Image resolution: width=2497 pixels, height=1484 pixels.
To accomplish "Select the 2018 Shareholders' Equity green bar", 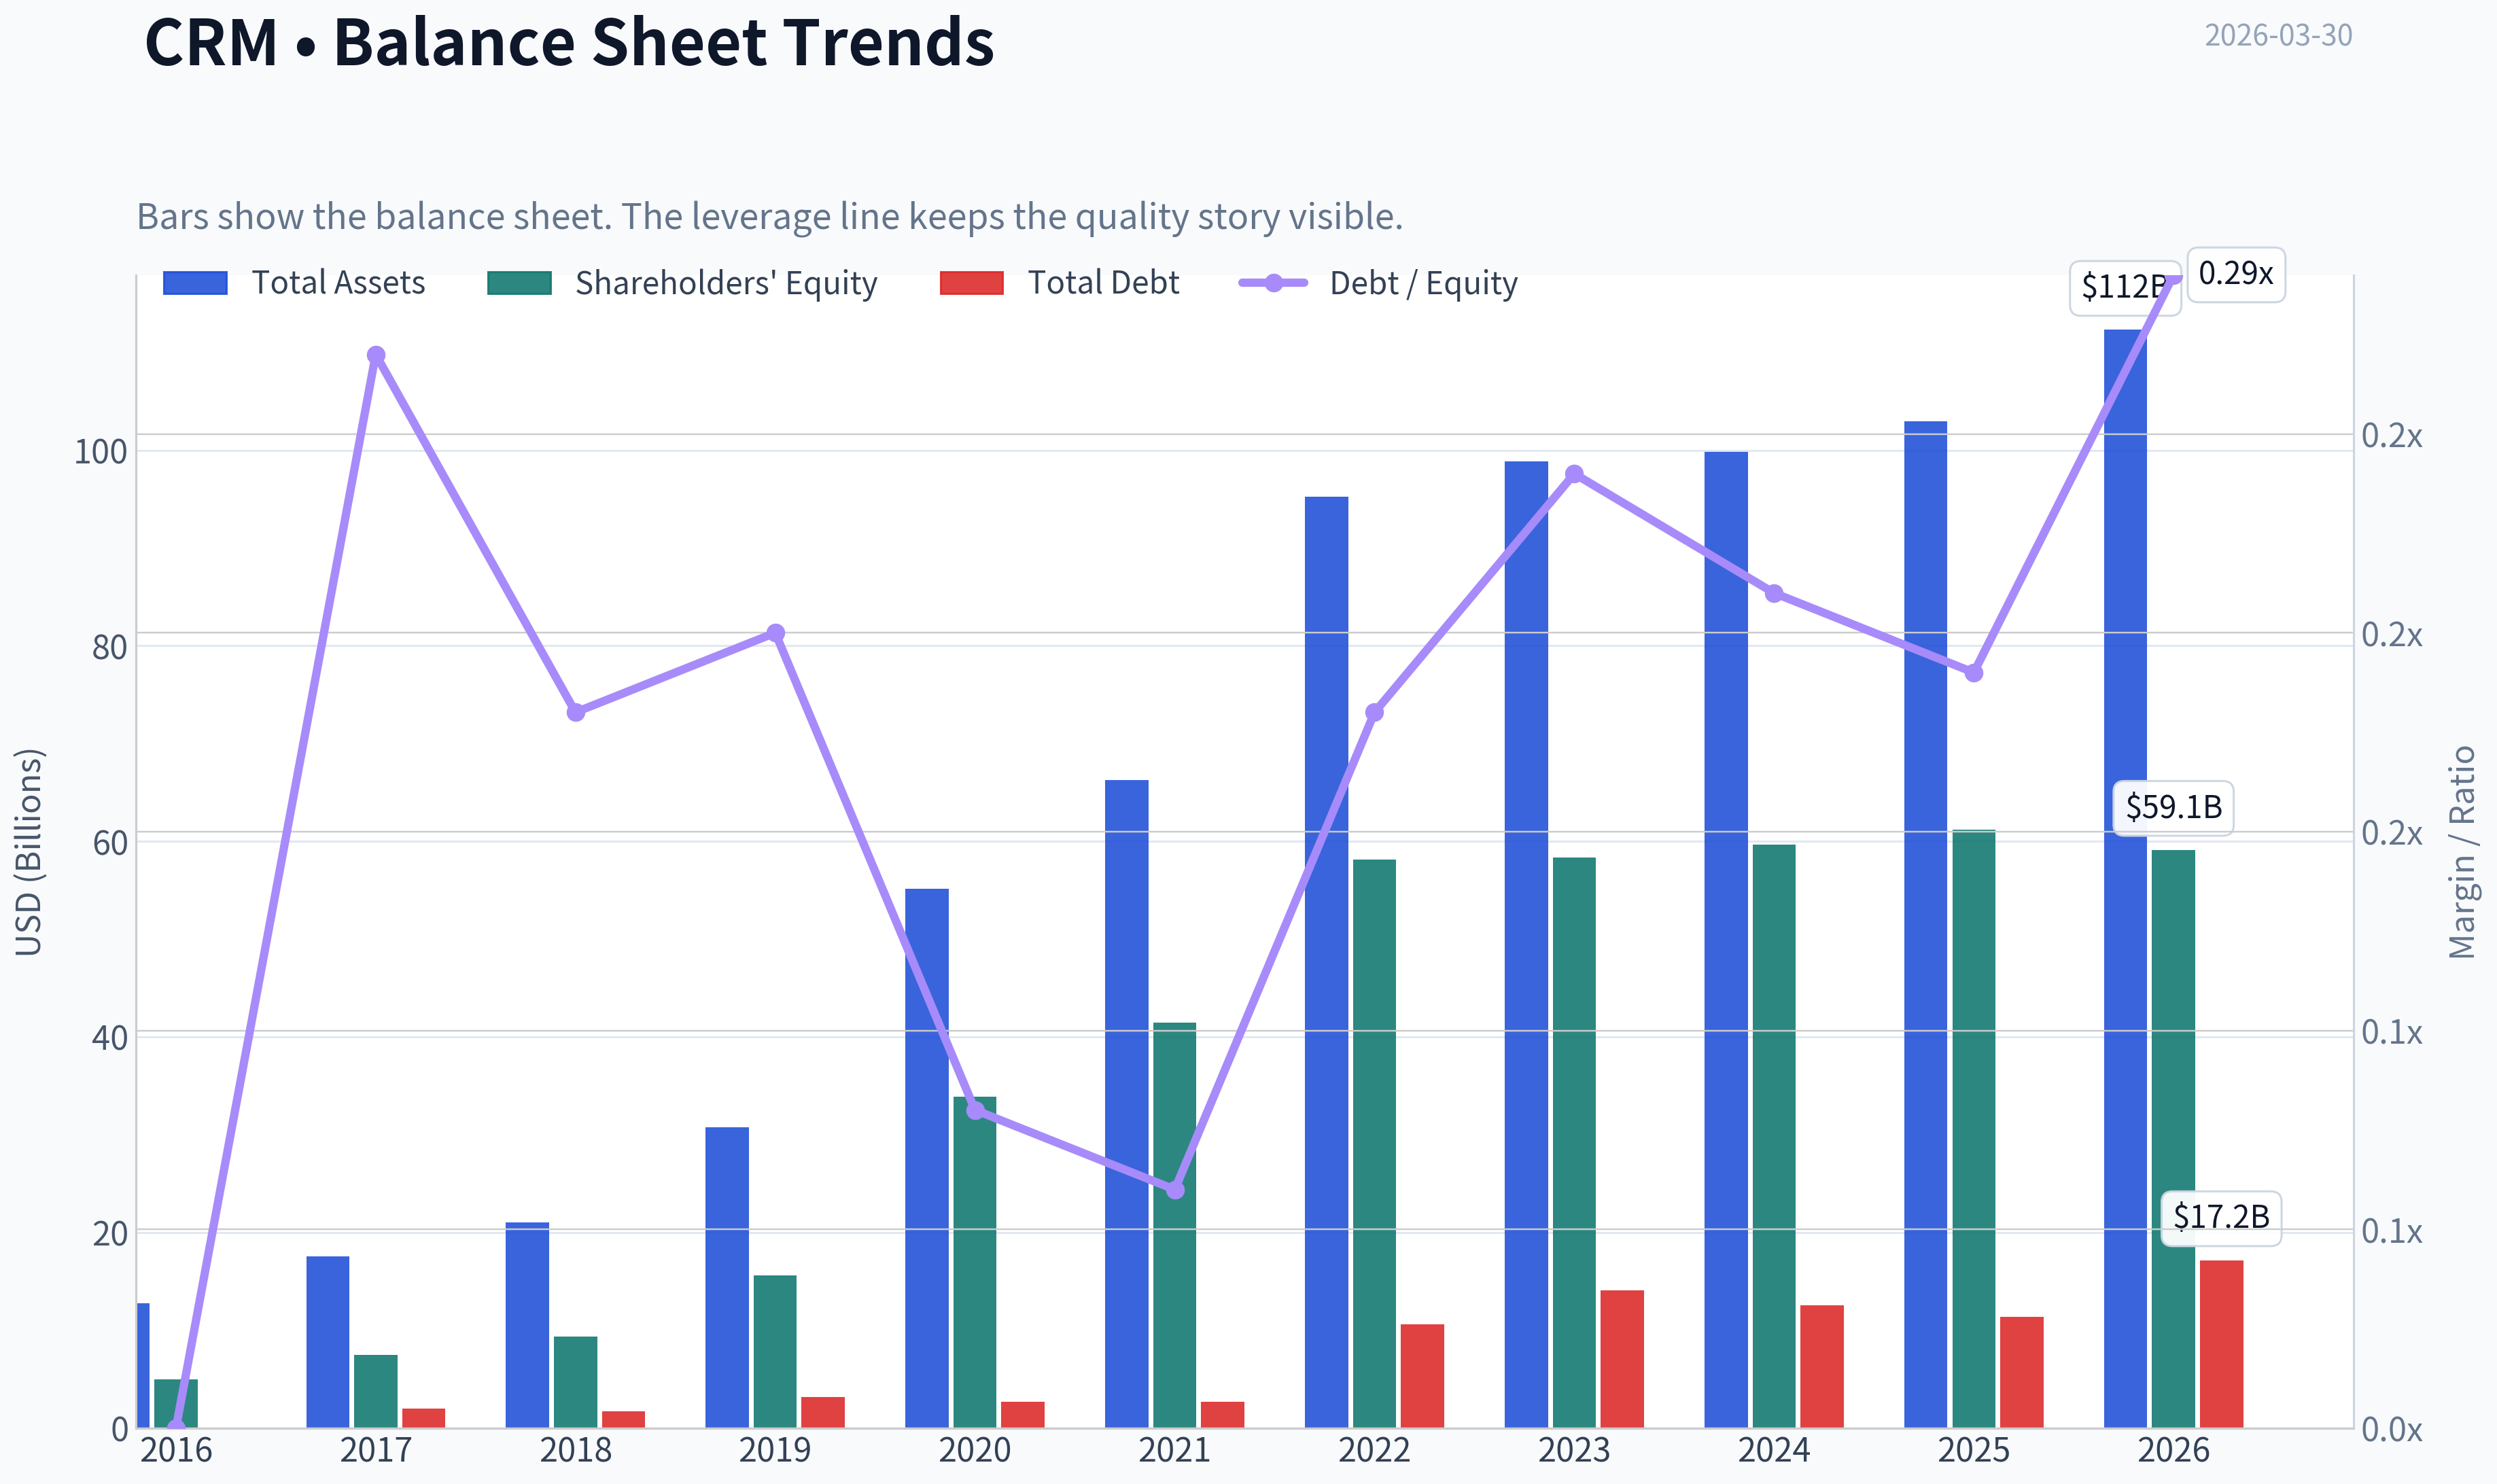I will pos(576,1382).
